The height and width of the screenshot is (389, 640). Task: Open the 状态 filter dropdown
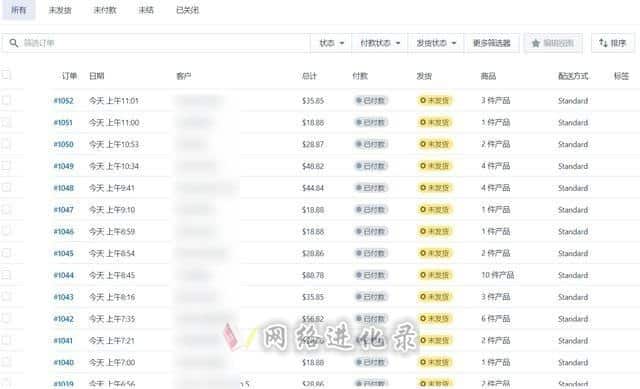(331, 43)
